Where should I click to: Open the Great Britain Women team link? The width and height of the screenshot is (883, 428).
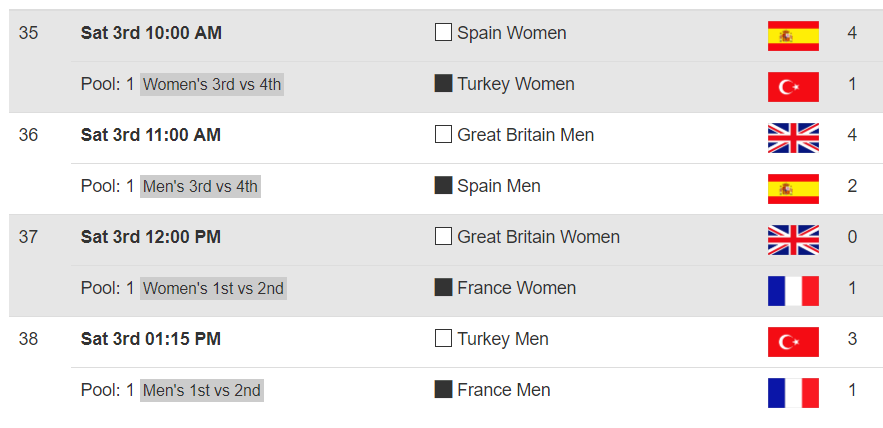[x=538, y=237]
